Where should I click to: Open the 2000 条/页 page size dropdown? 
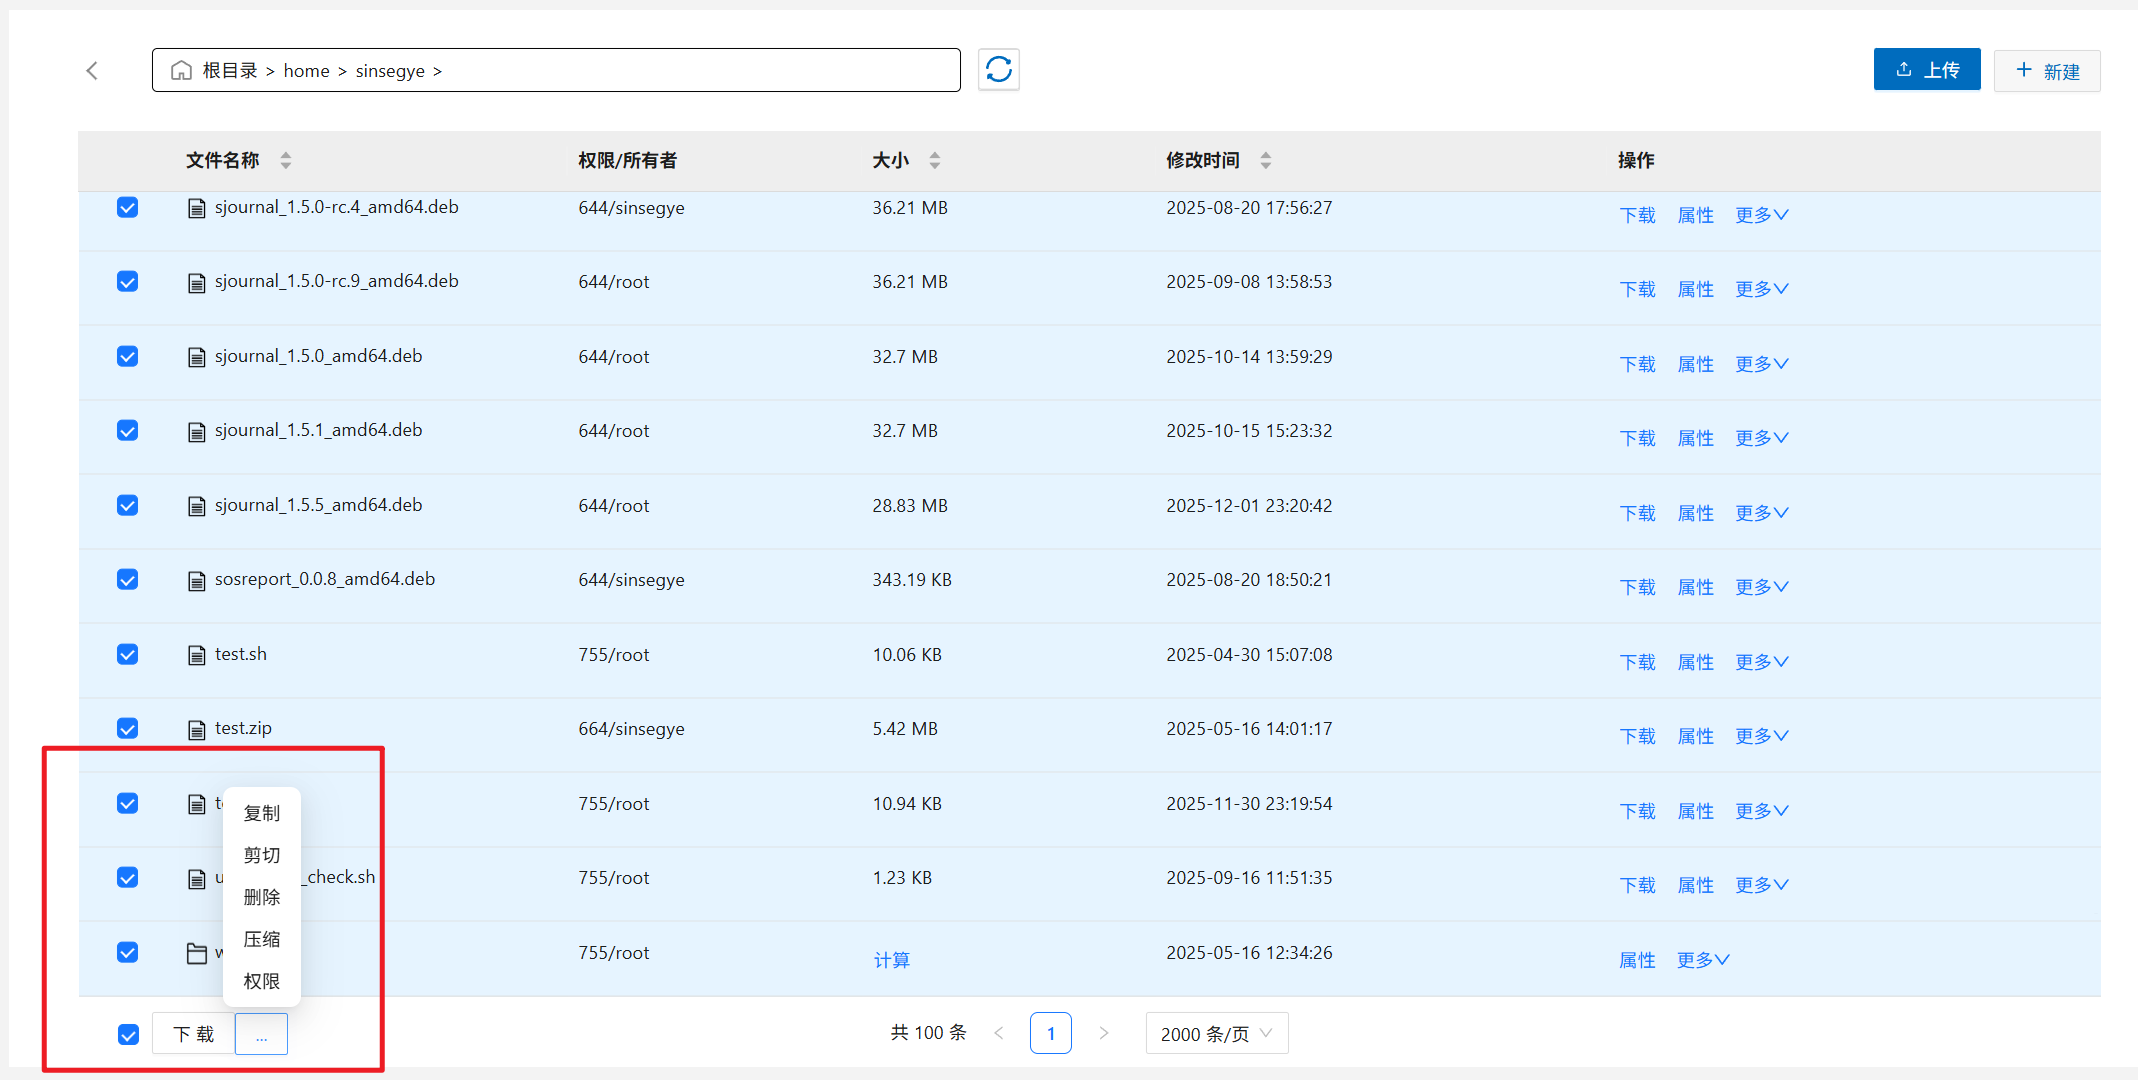tap(1216, 1033)
